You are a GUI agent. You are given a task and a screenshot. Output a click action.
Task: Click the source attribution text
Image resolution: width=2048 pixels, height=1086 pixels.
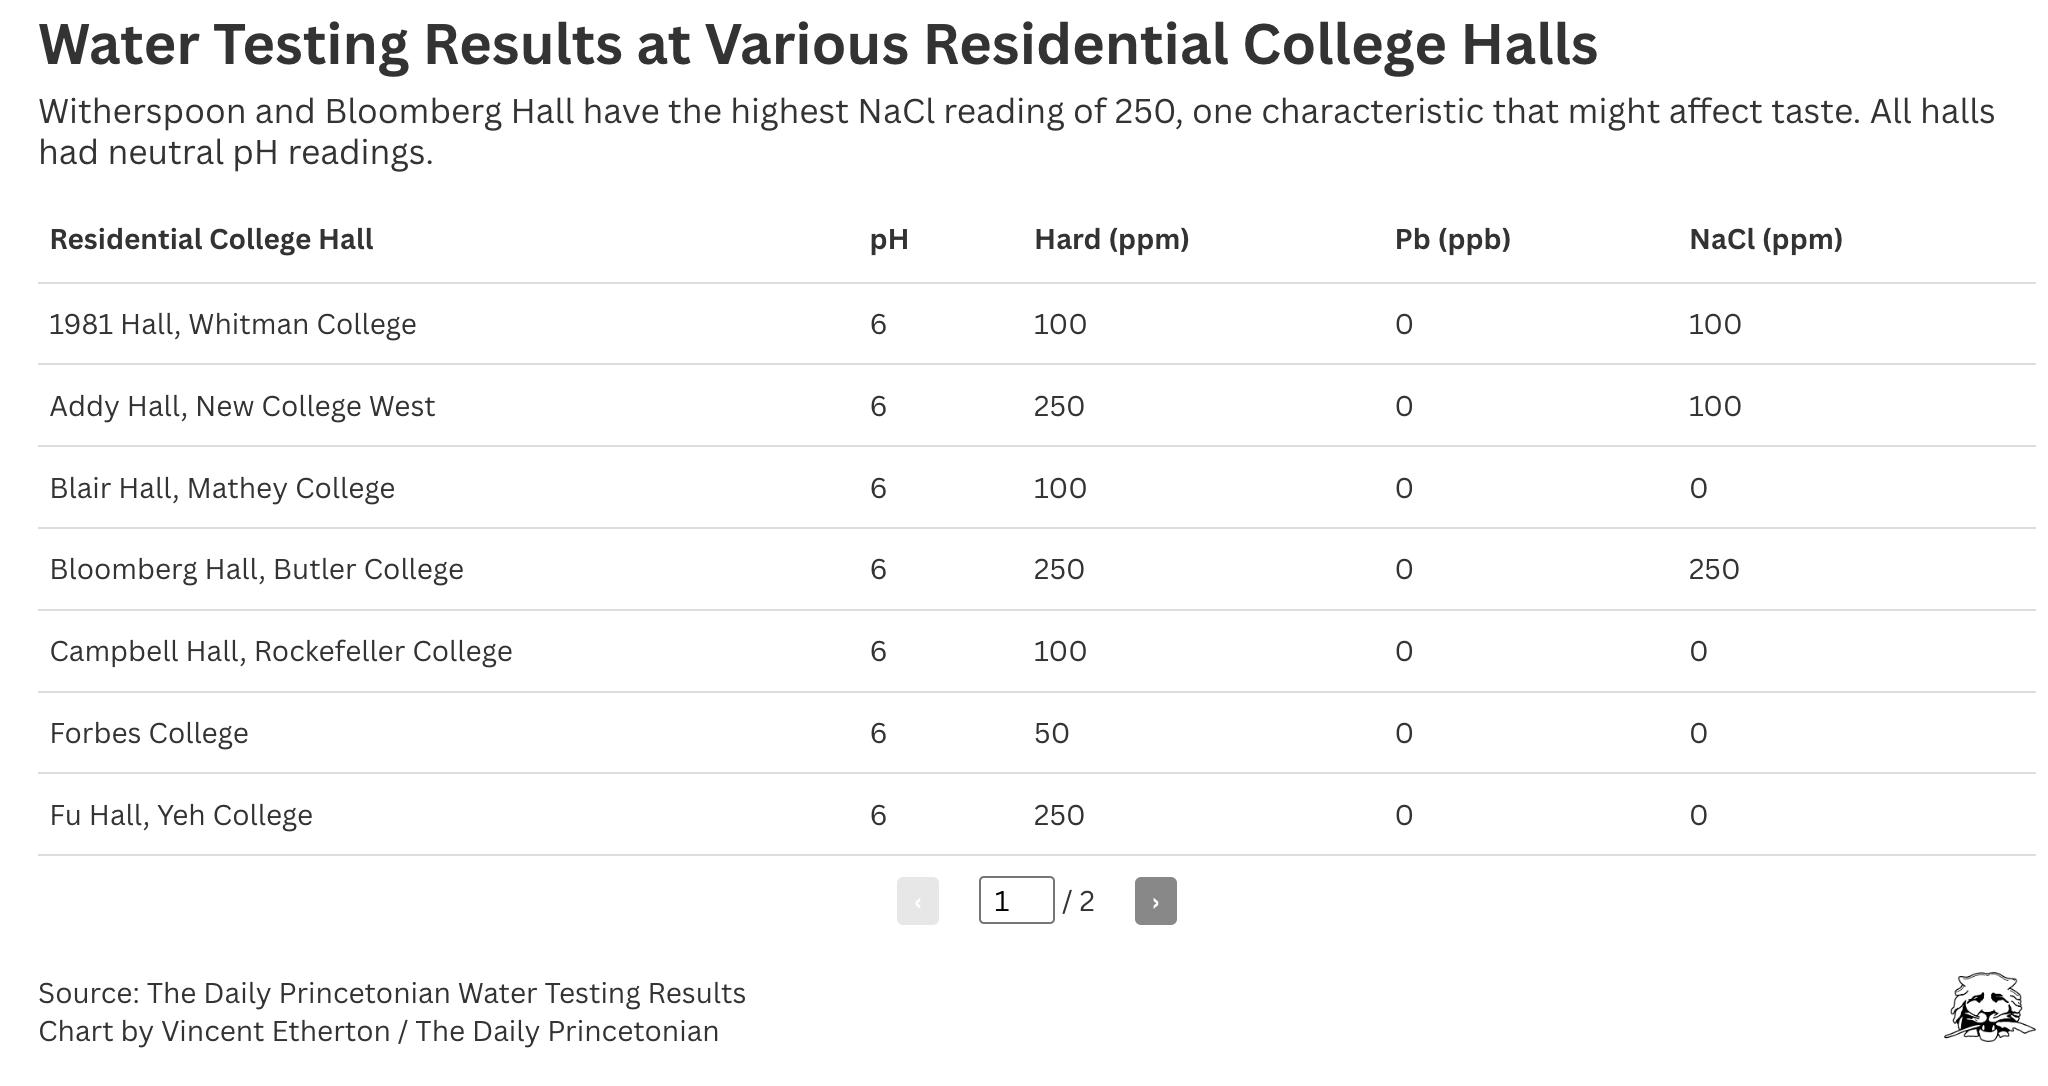tap(392, 993)
